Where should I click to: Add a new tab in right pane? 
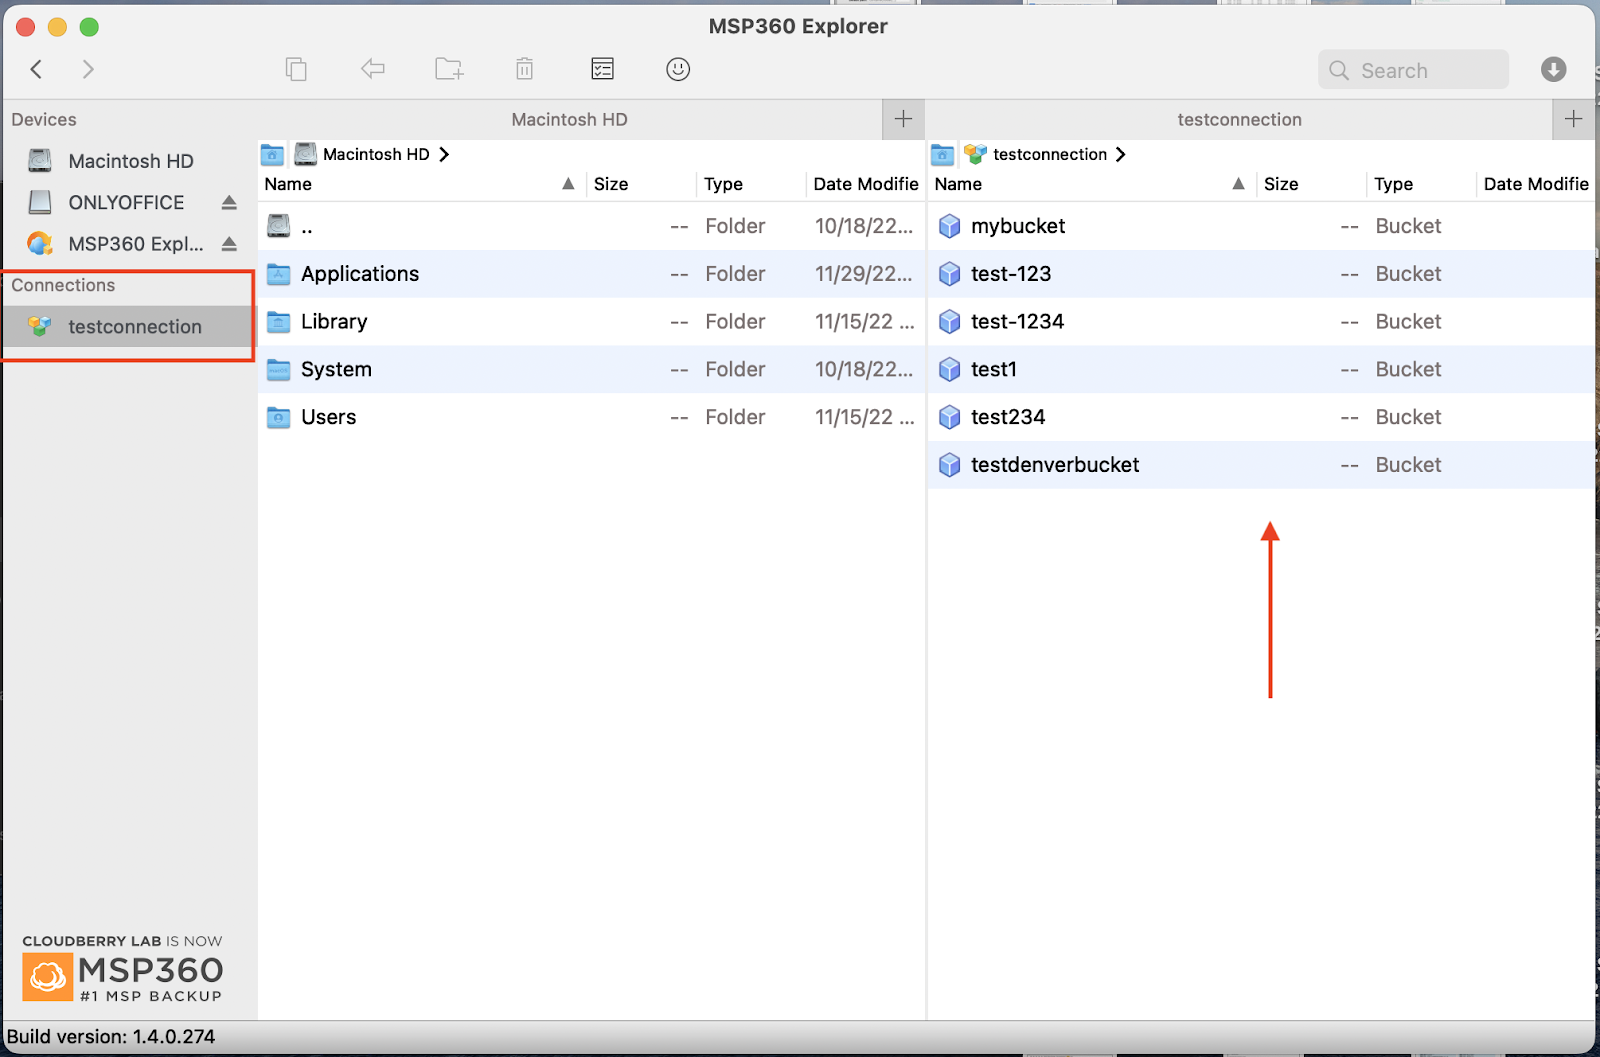pyautogui.click(x=1573, y=119)
